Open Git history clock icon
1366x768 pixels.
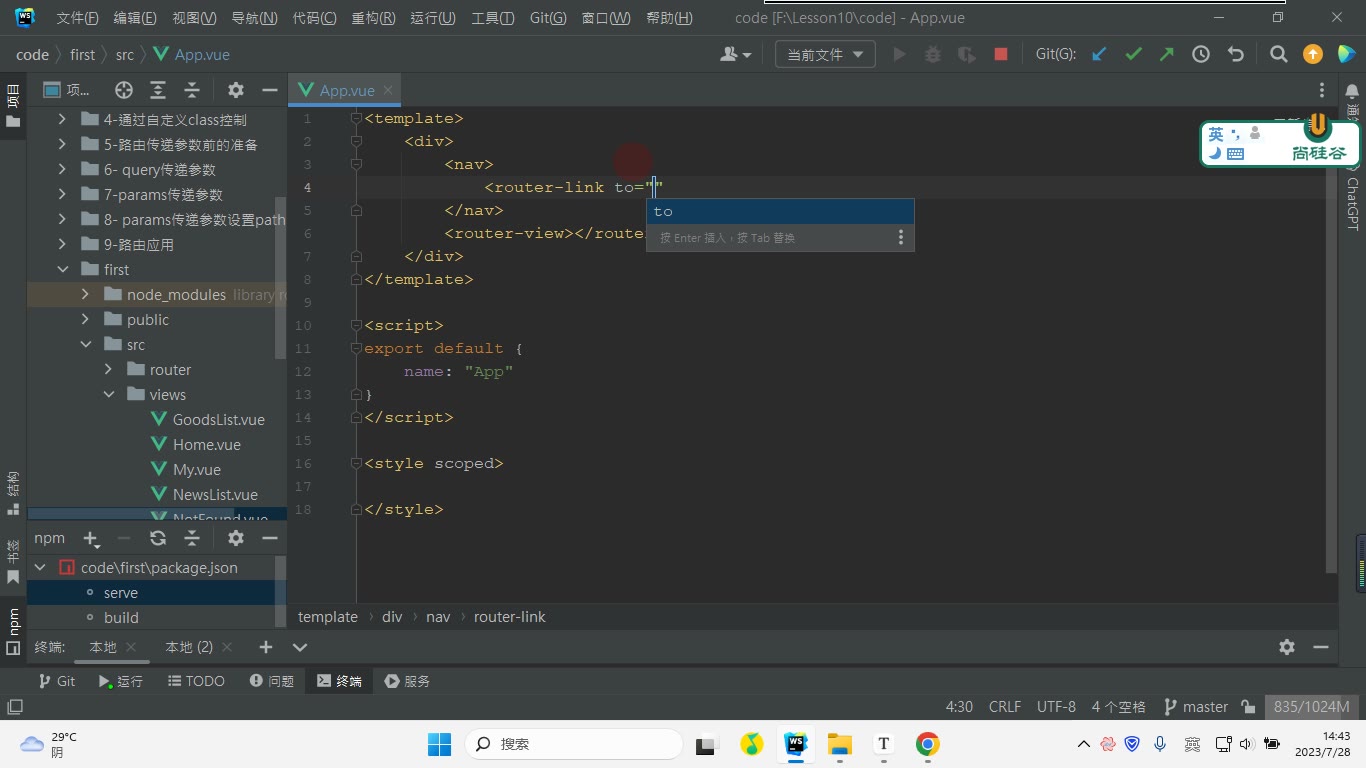[x=1201, y=55]
